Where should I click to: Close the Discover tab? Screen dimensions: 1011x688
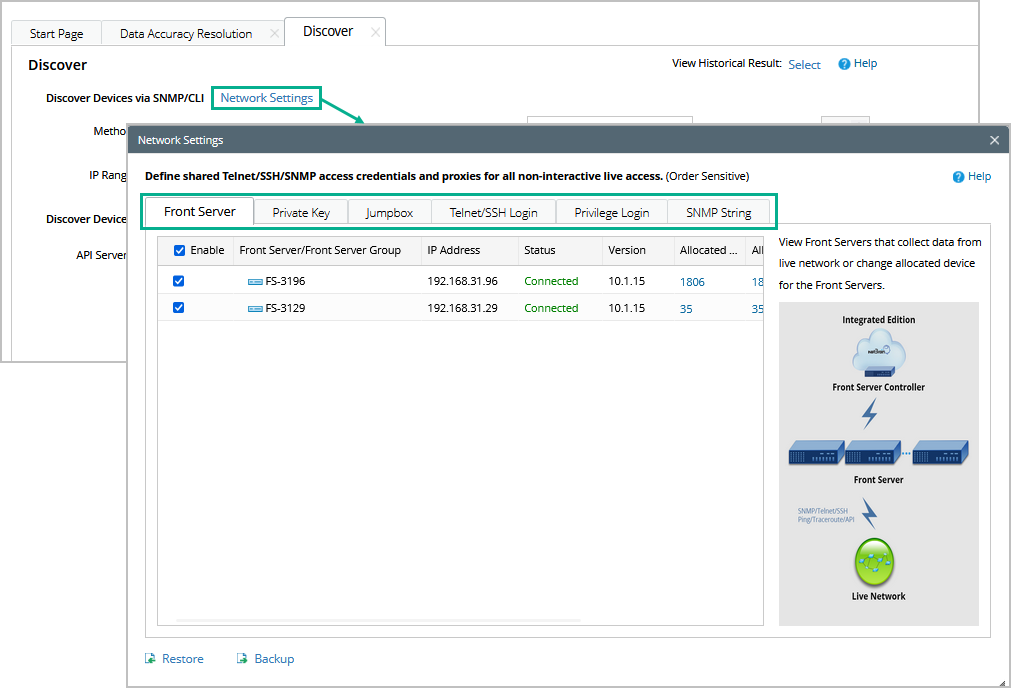click(x=375, y=32)
